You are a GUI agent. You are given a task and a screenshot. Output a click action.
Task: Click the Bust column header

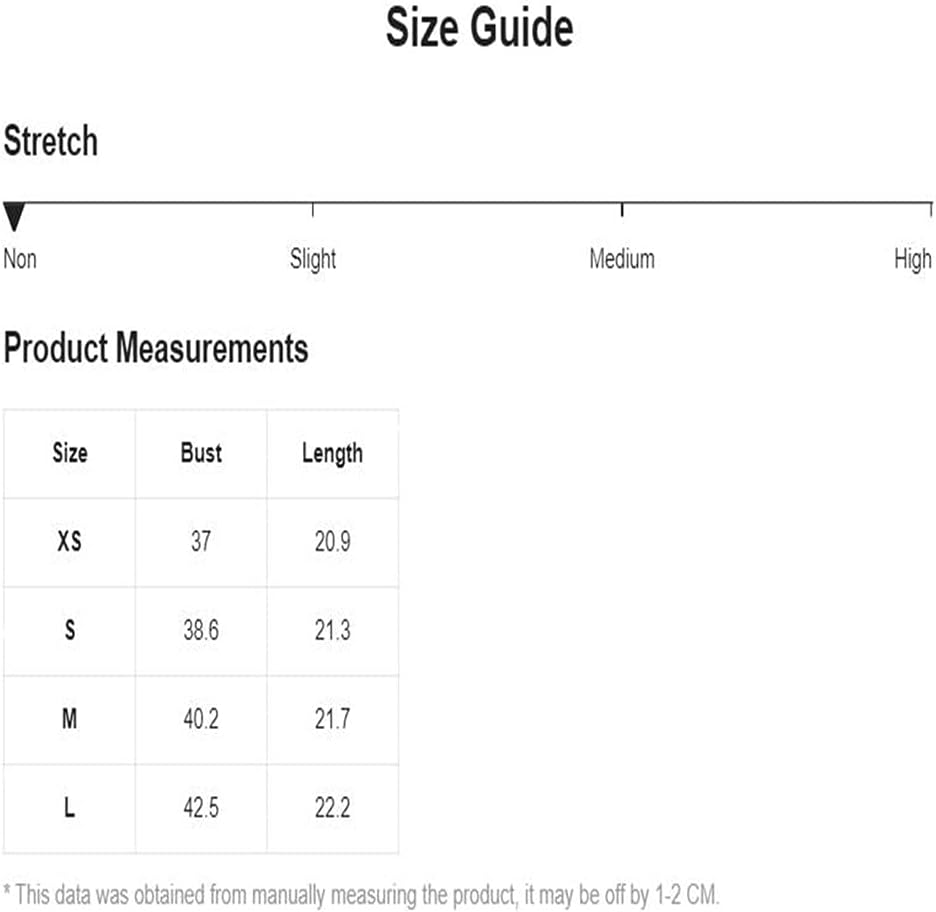click(x=201, y=453)
